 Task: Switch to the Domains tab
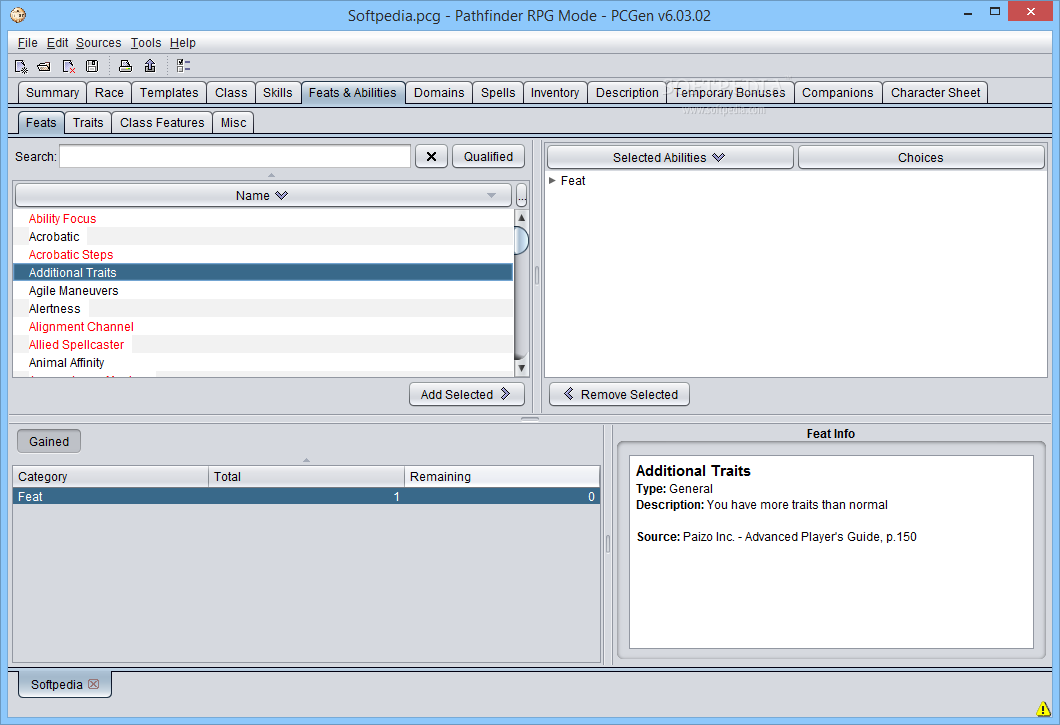(x=439, y=93)
